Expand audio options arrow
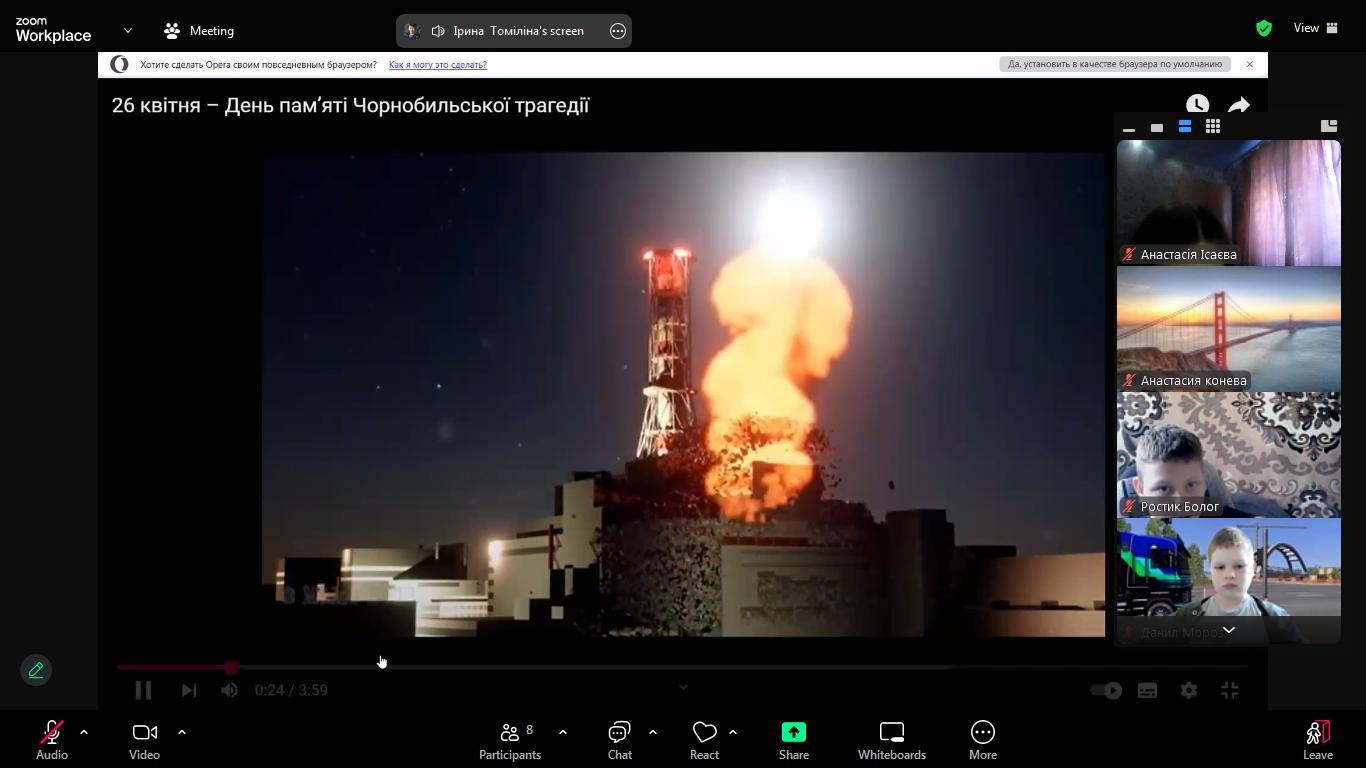1366x768 pixels. point(84,732)
